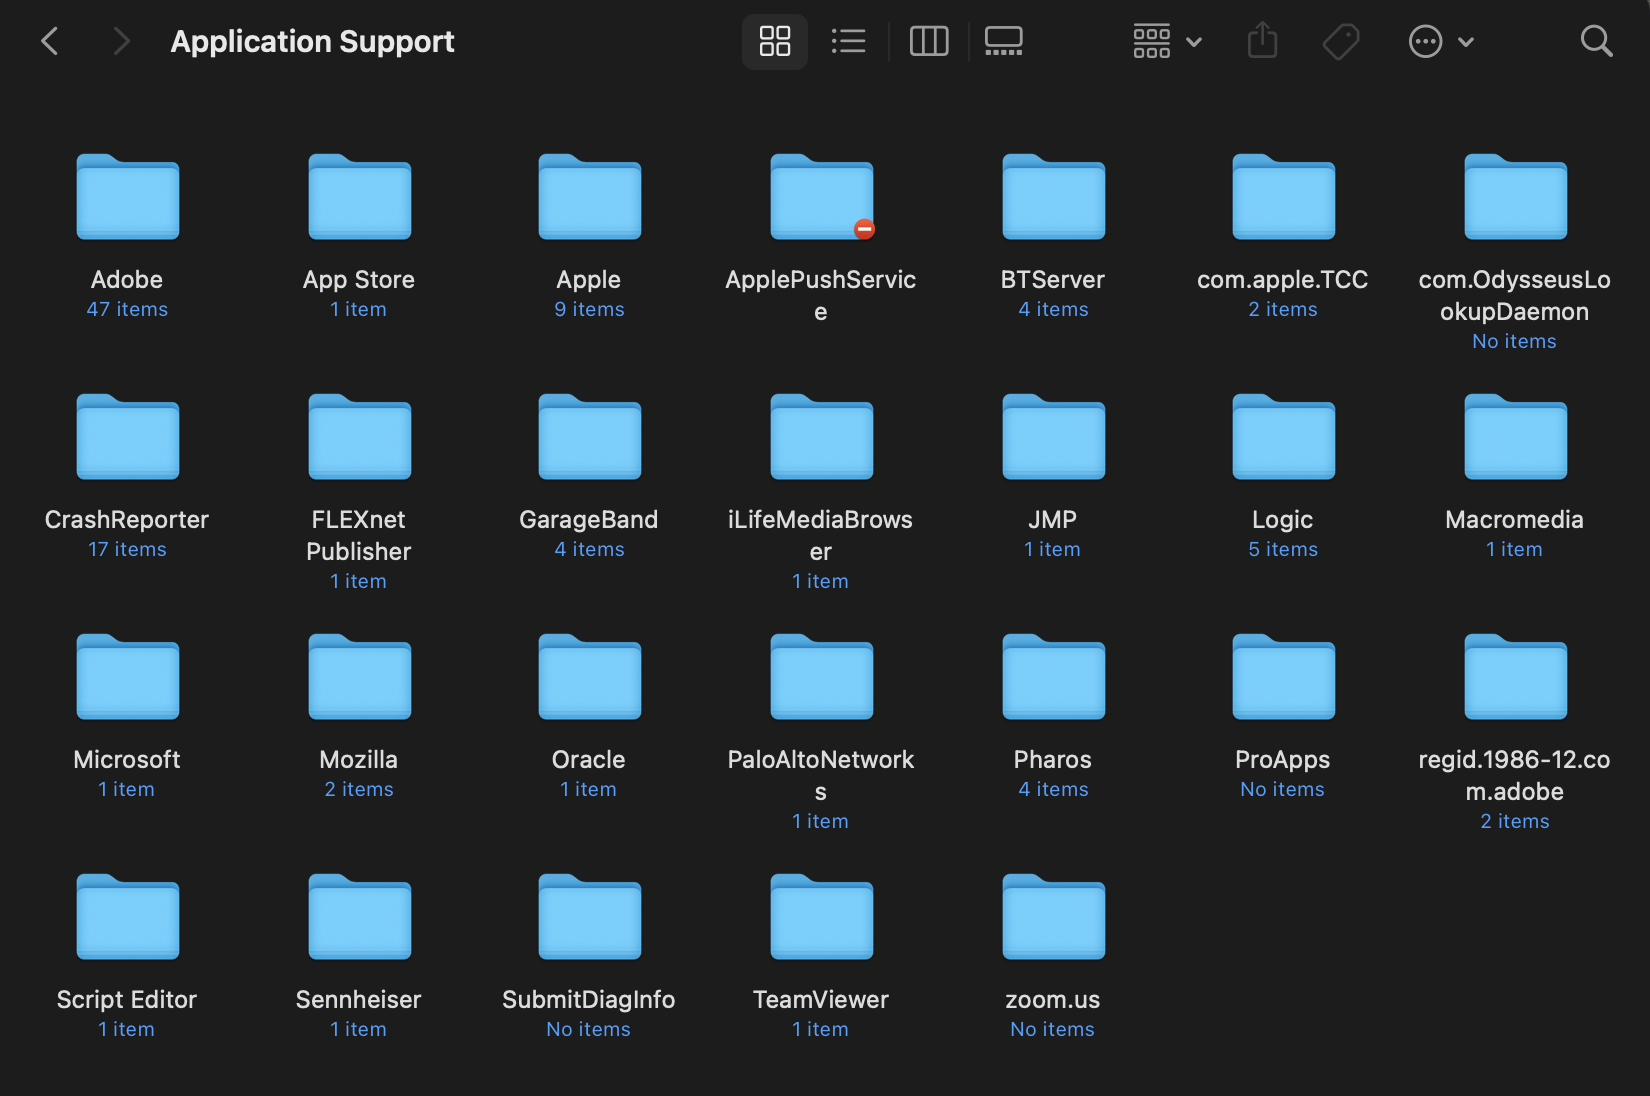Open the More actions ellipsis menu

click(x=1441, y=41)
